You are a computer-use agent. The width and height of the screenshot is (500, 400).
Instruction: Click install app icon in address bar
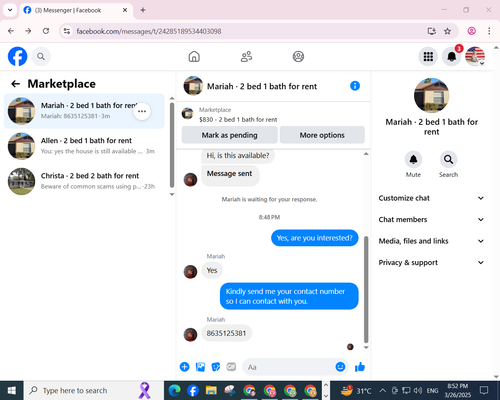(x=432, y=31)
